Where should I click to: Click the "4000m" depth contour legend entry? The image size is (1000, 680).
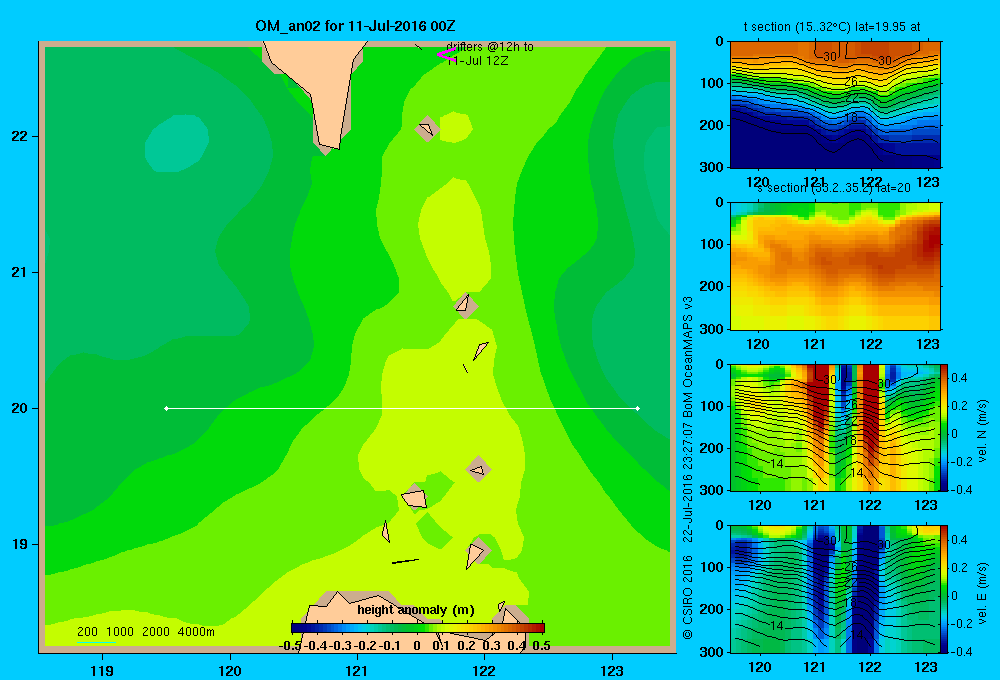(x=196, y=632)
